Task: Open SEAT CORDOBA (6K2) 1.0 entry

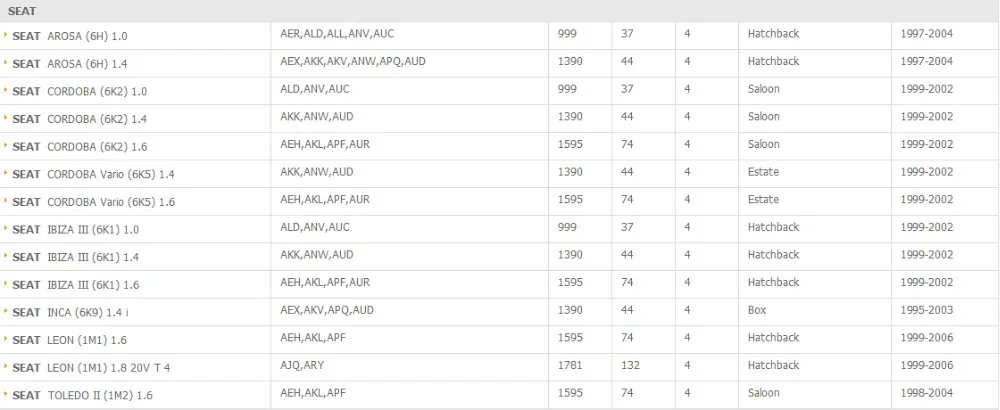Action: [x=80, y=92]
